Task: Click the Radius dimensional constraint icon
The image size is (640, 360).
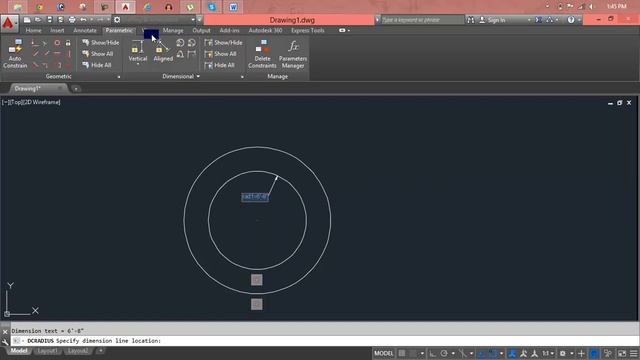Action: coord(180,43)
